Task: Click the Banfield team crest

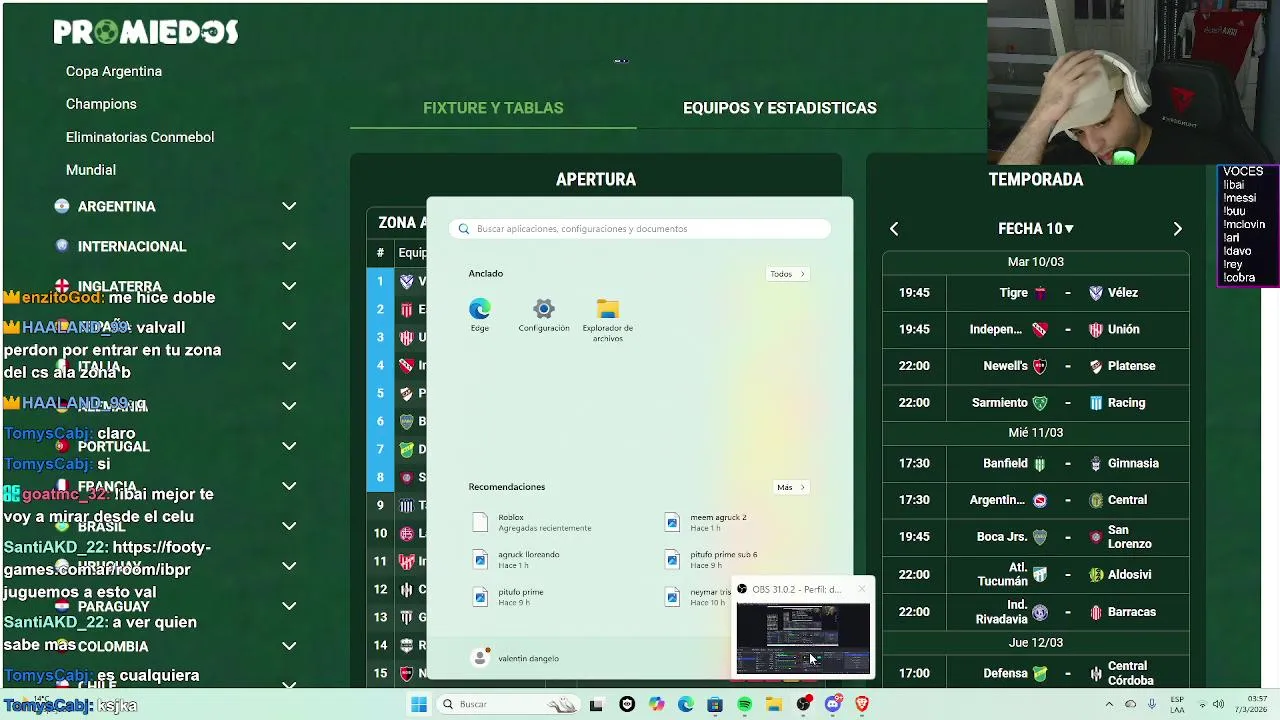Action: pyautogui.click(x=1040, y=464)
